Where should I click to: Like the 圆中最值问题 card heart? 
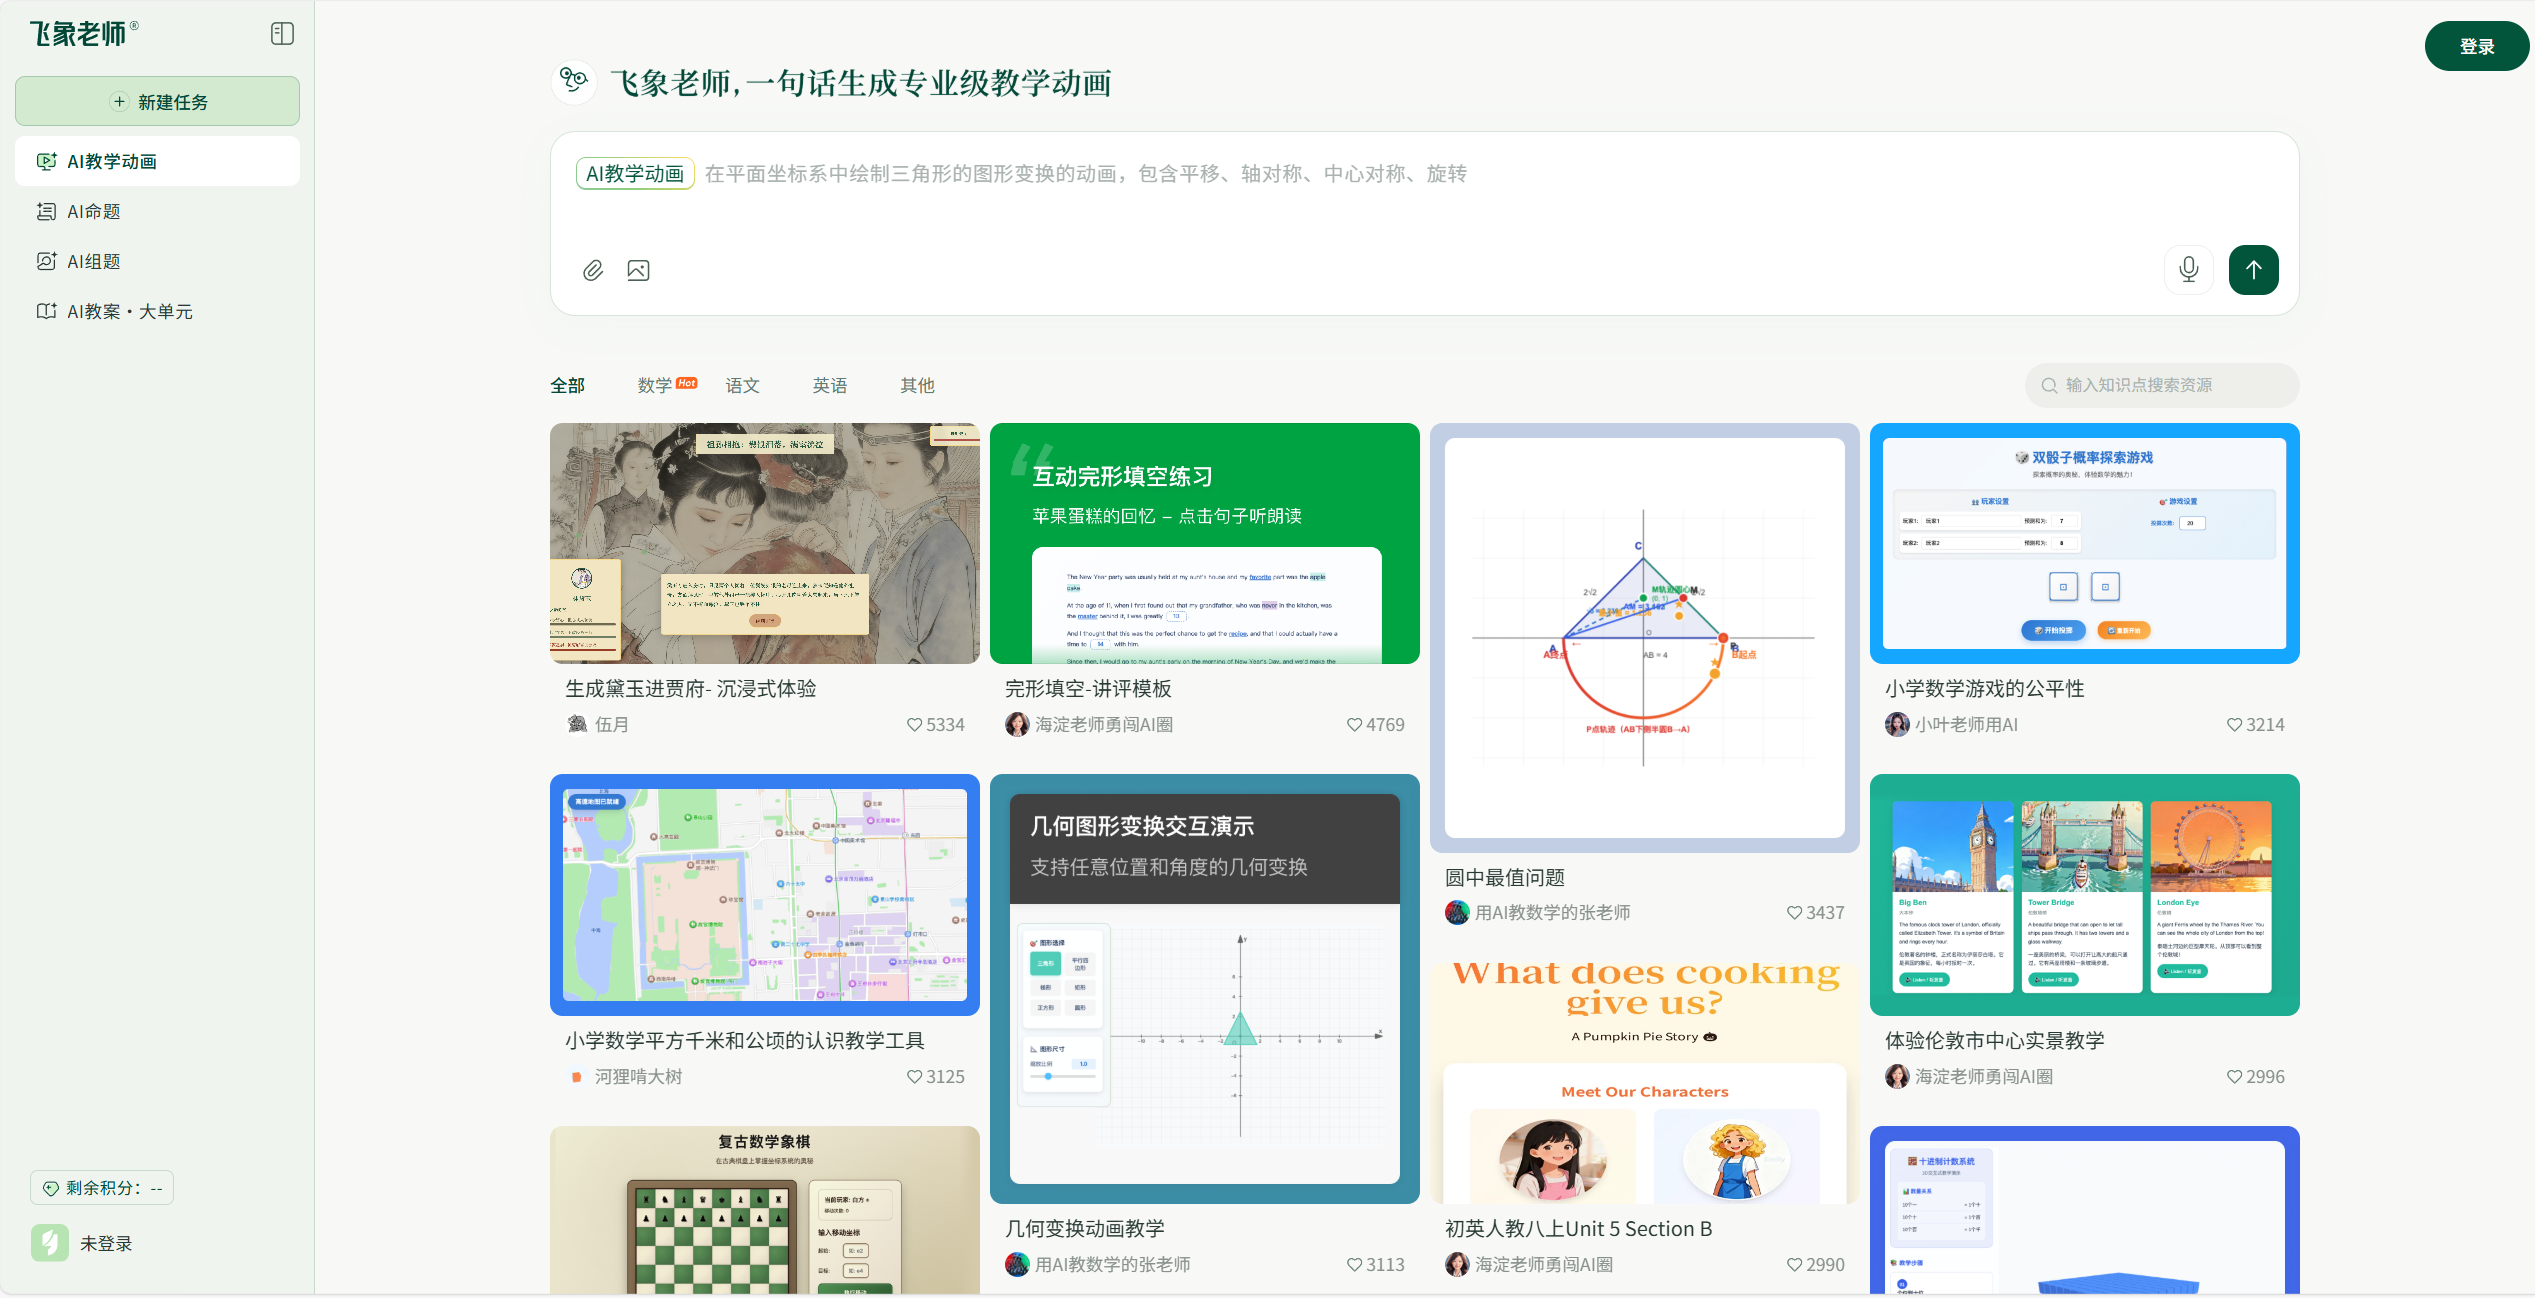[1794, 913]
